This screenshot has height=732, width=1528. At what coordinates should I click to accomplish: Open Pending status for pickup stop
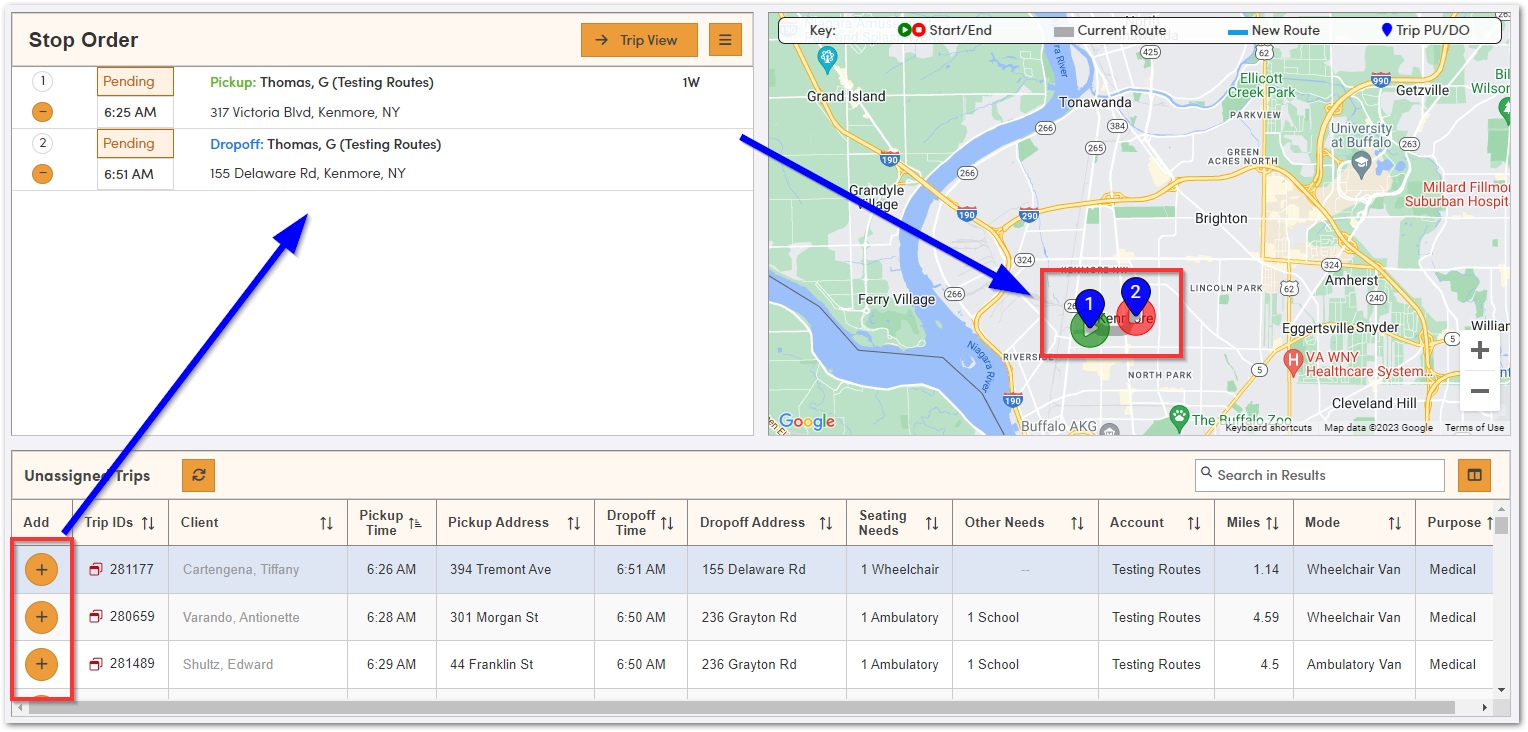point(135,82)
